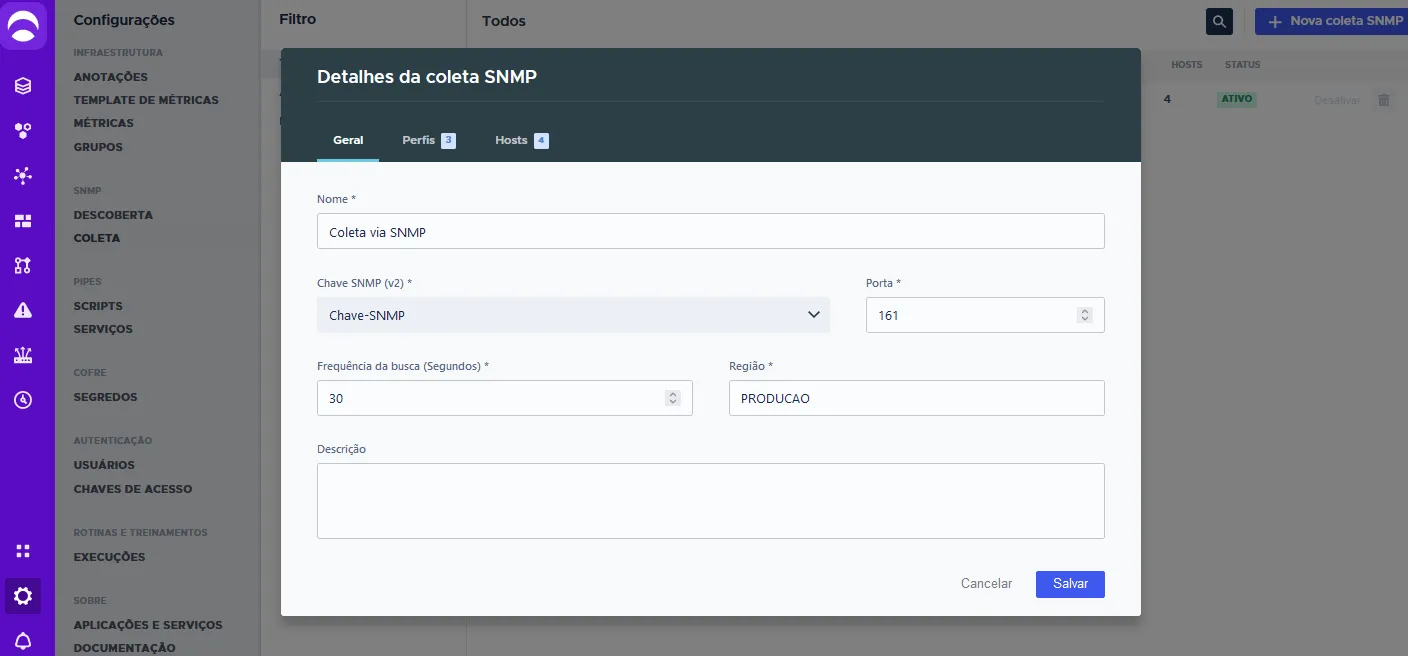Open CHAVES DE ACESSO menu item
The width and height of the screenshot is (1408, 656).
(x=133, y=489)
